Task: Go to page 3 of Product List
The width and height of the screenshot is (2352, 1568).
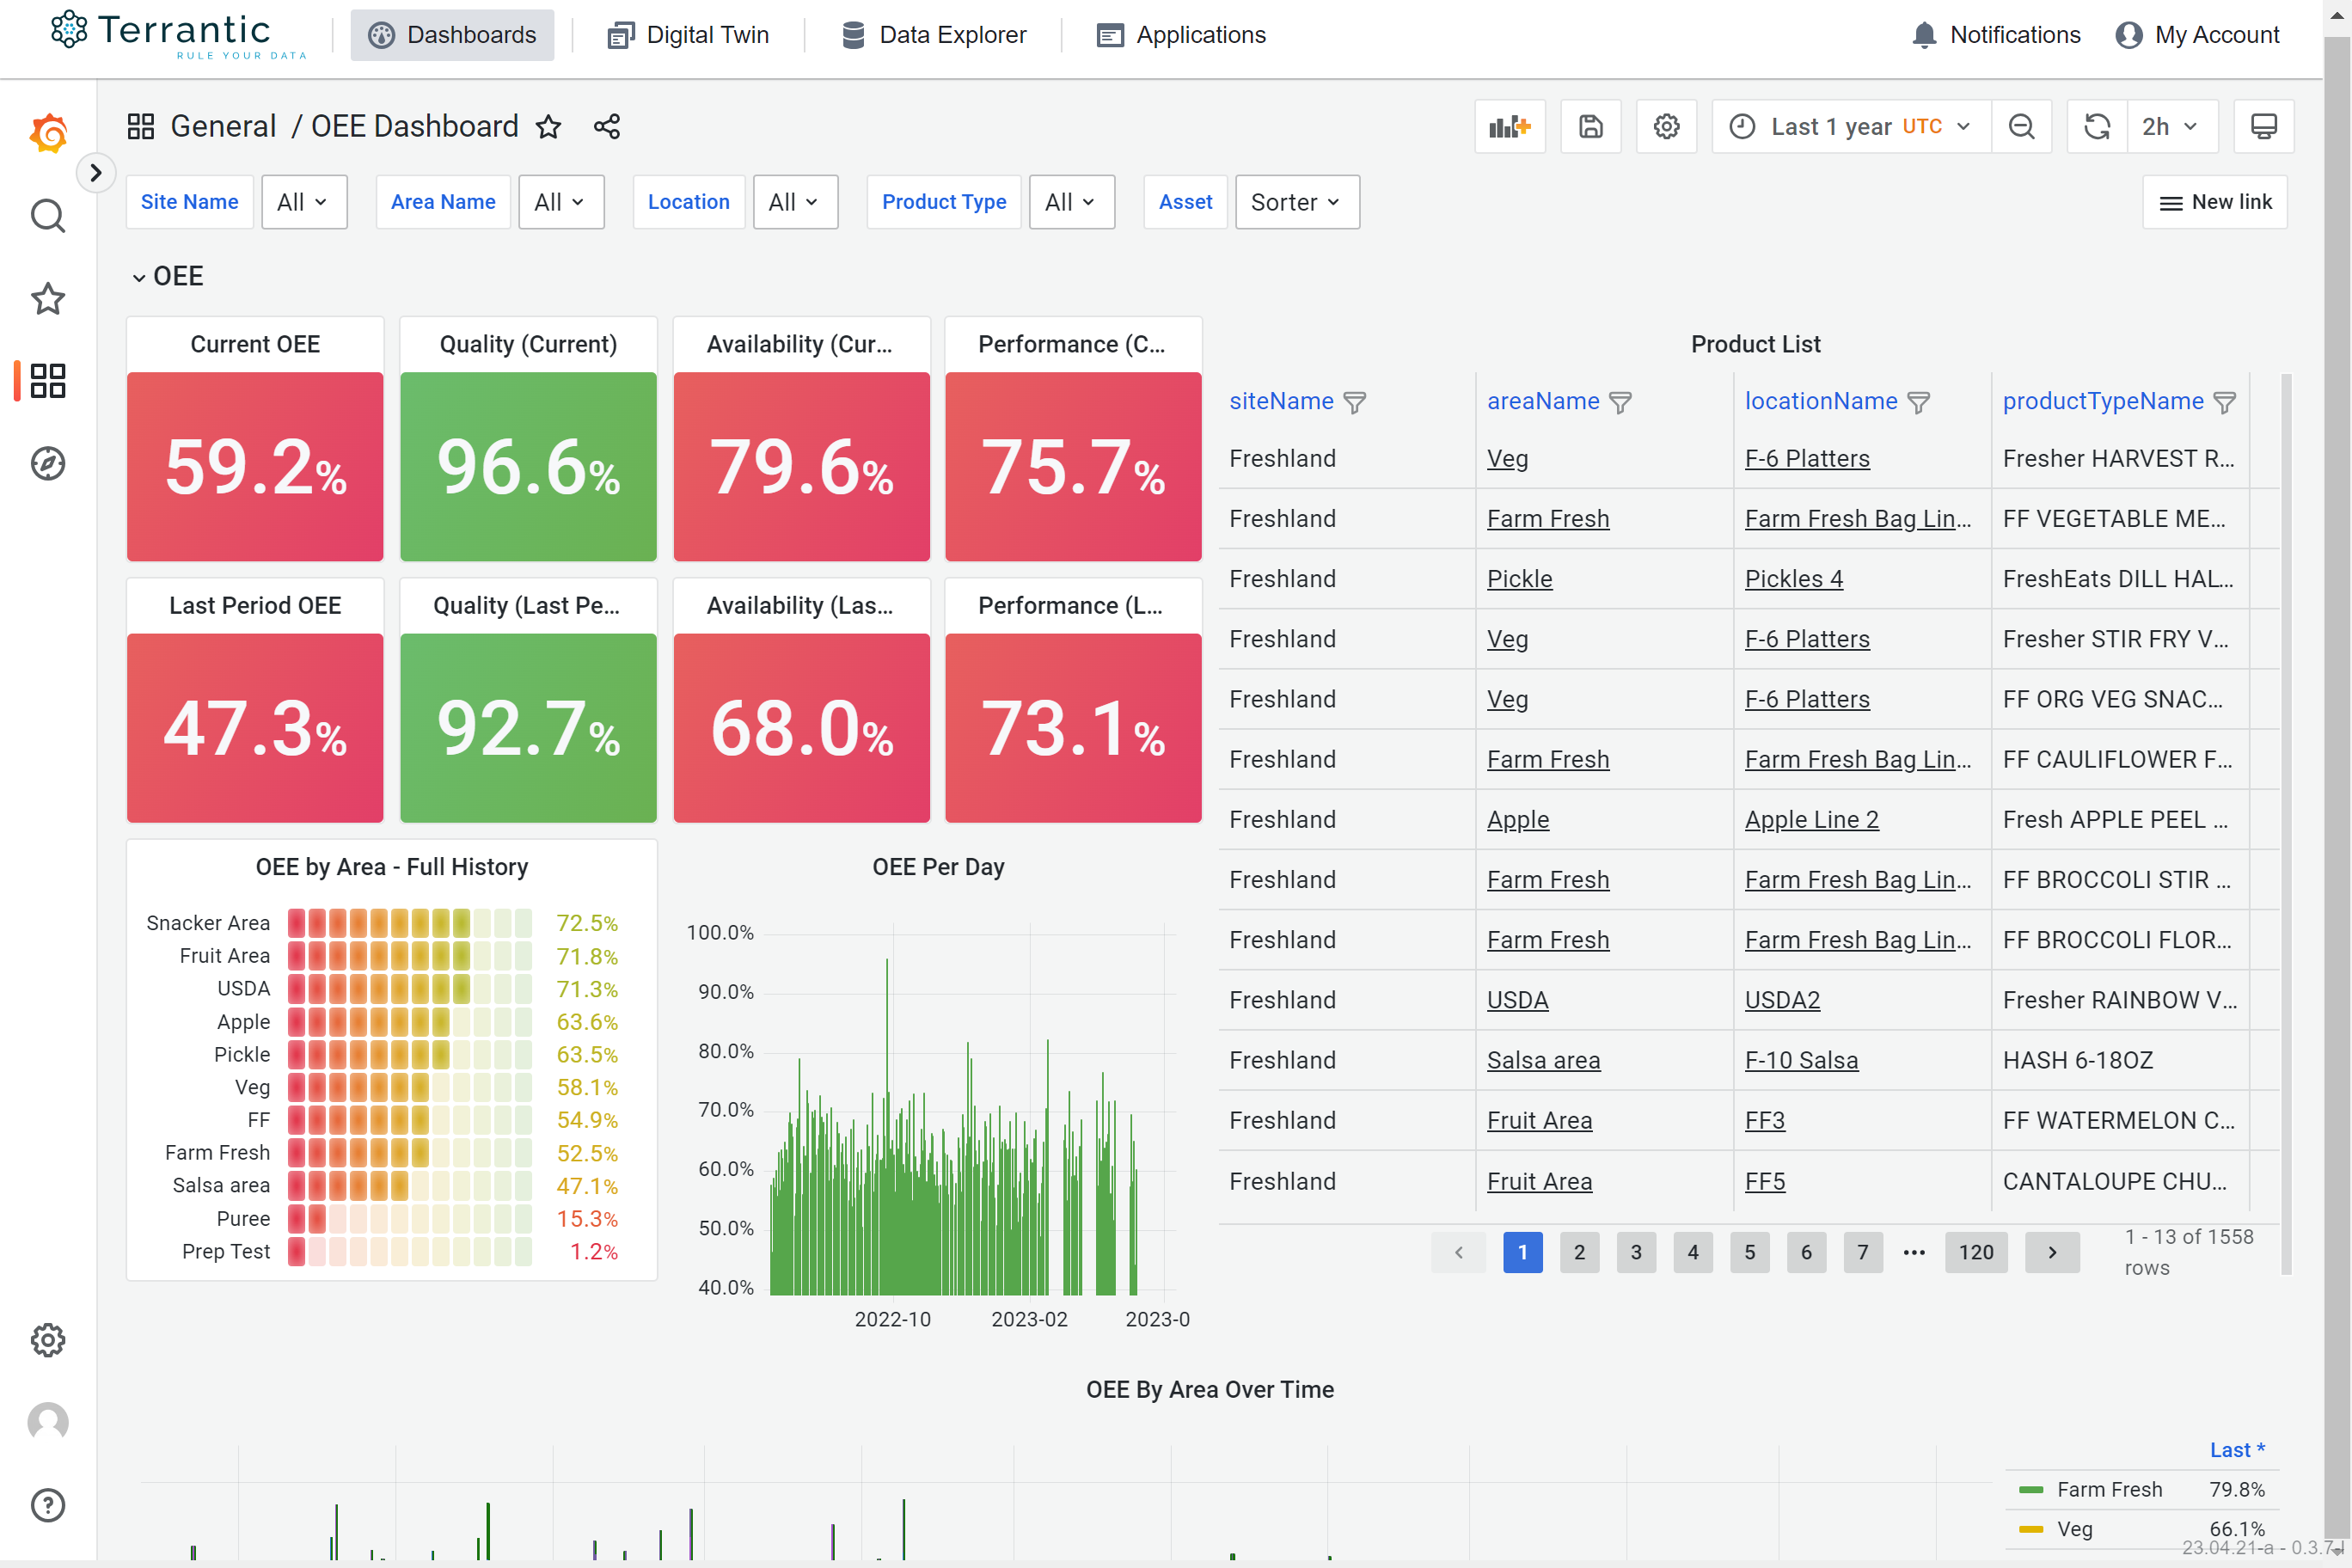Action: point(1636,1252)
